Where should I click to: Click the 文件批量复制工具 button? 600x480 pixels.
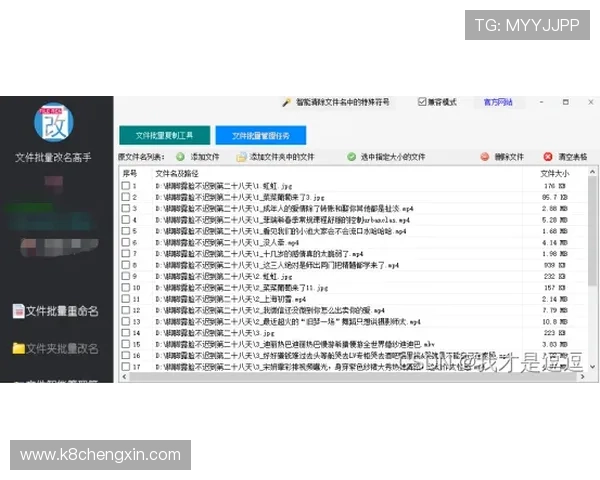pos(165,135)
